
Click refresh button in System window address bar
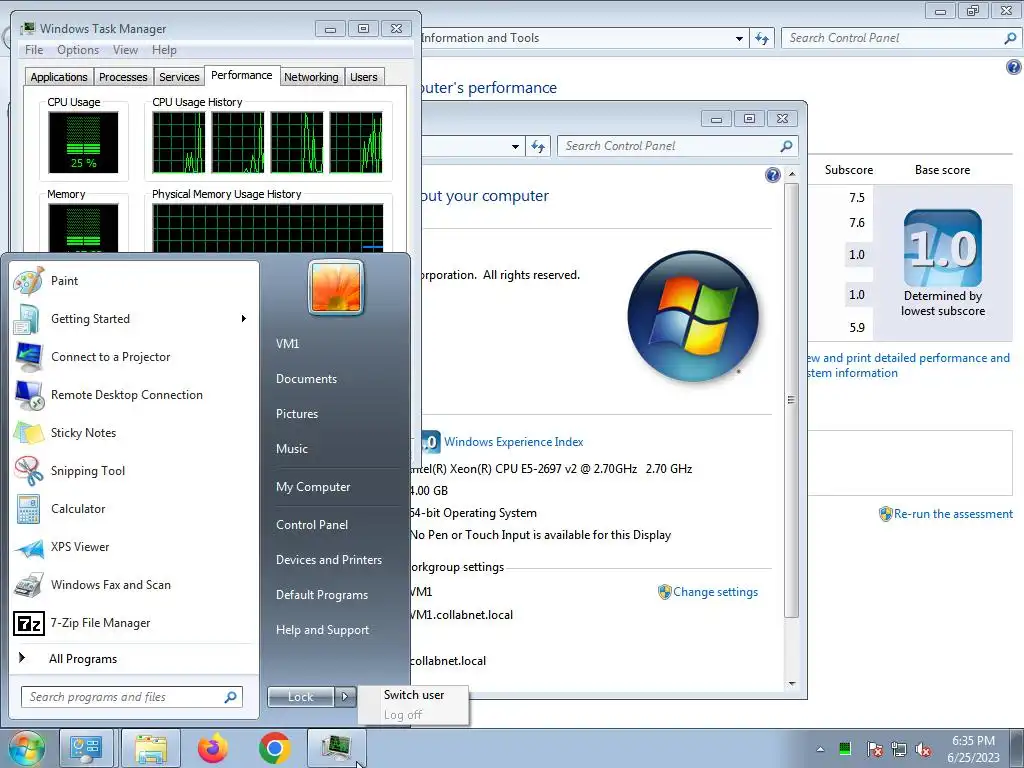click(538, 146)
